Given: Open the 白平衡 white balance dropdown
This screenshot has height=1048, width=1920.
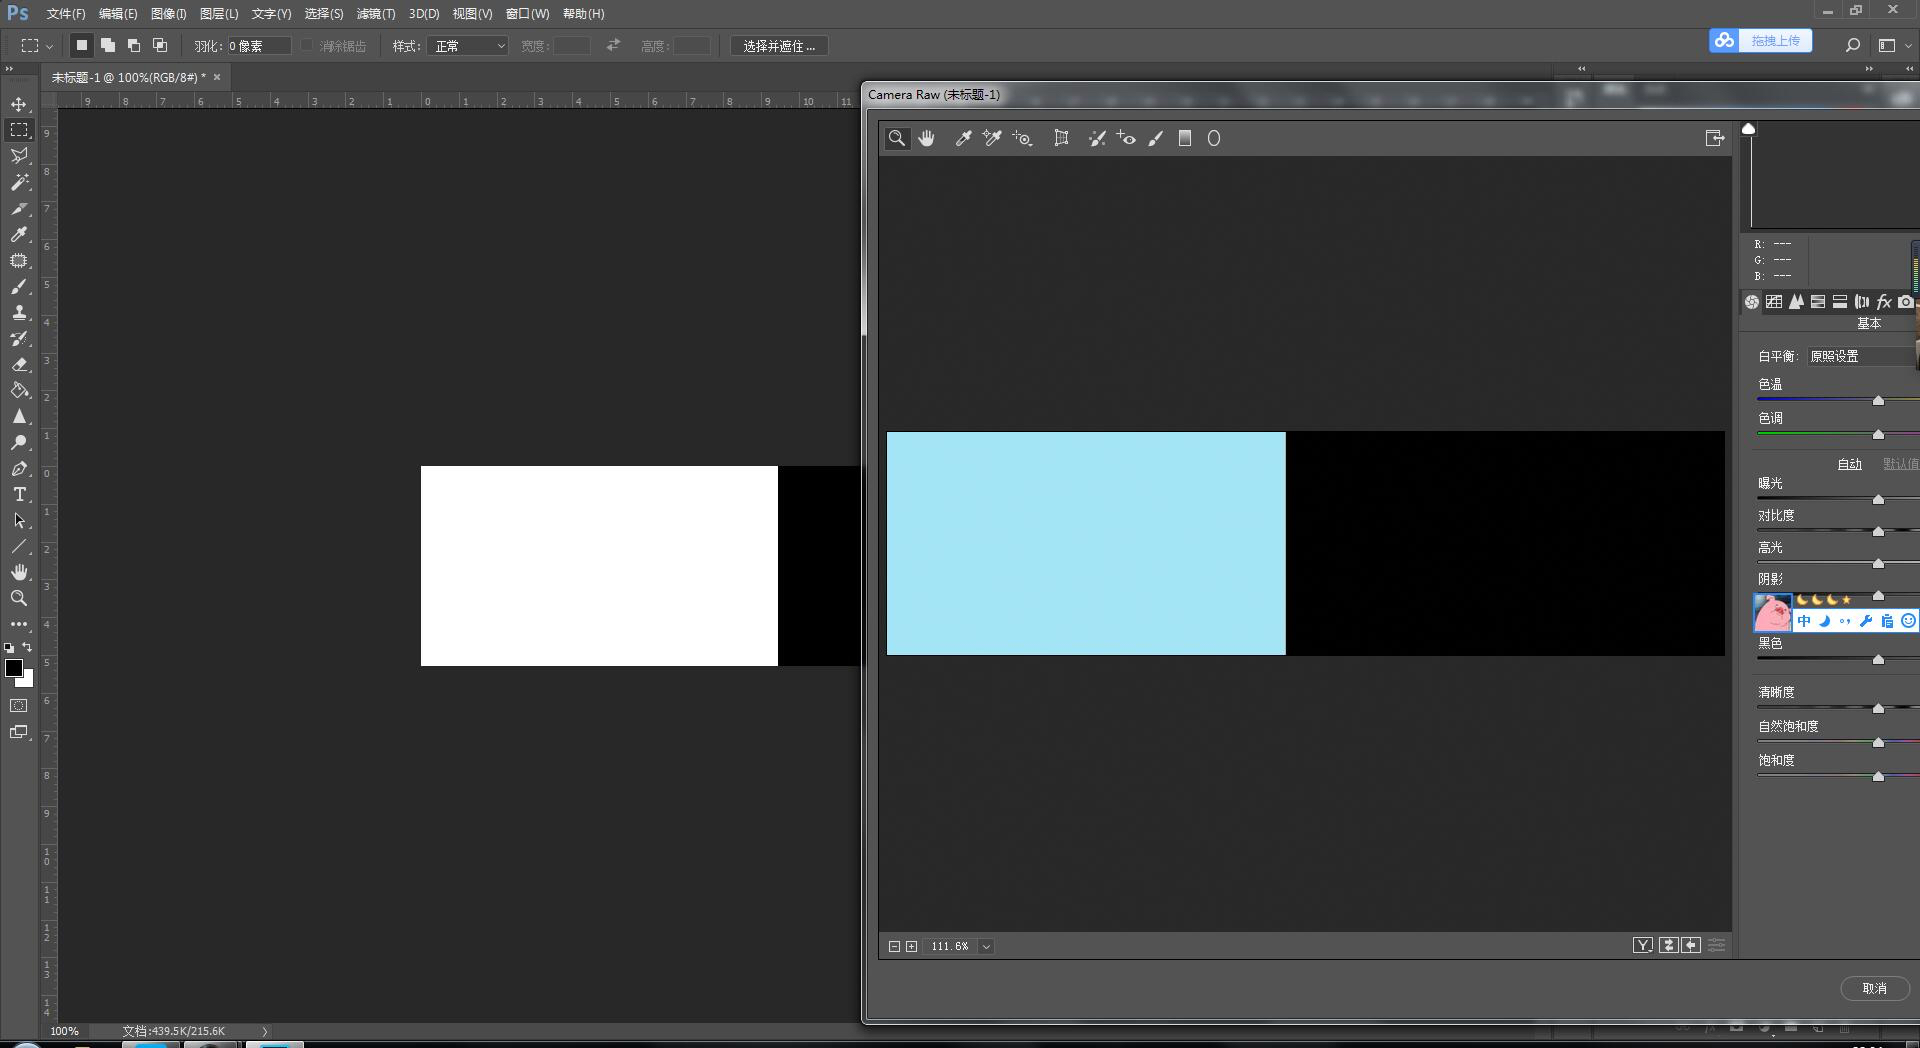Looking at the screenshot, I should point(1862,356).
